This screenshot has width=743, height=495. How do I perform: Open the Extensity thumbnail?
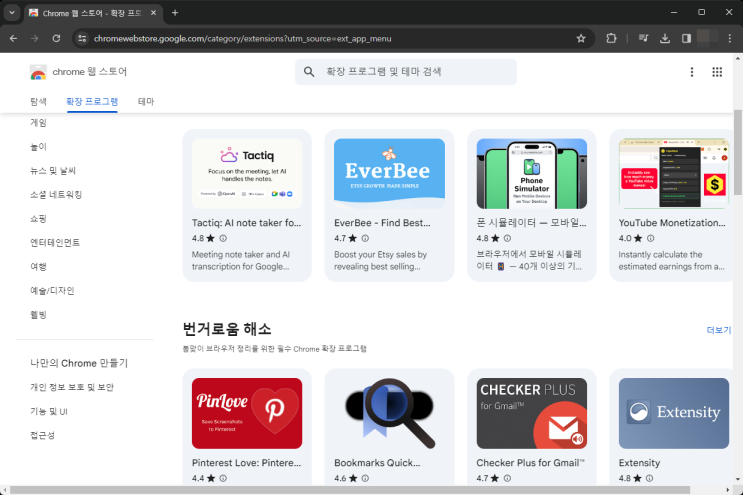coord(674,413)
